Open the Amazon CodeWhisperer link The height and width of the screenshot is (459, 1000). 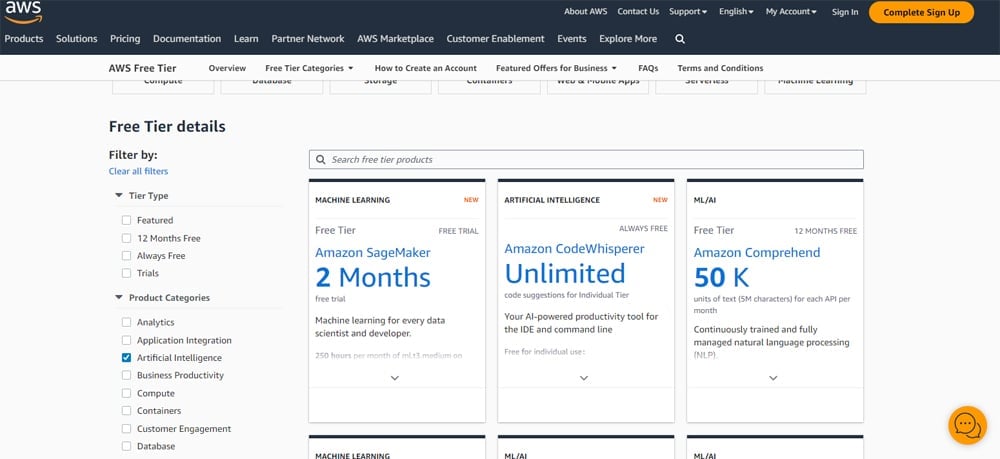coord(575,249)
